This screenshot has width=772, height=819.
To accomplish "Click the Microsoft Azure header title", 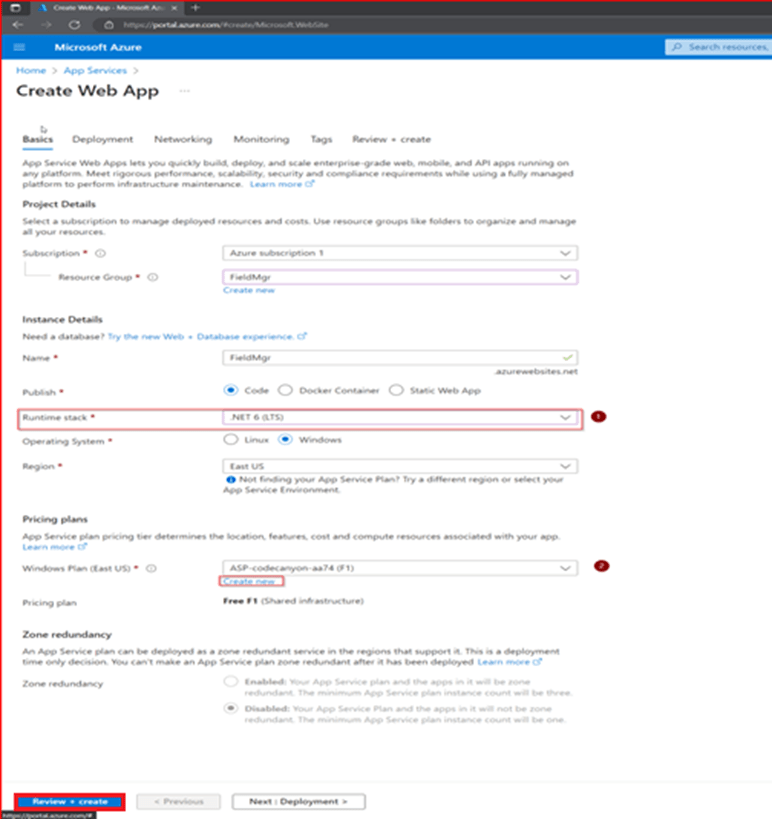I will click(98, 47).
